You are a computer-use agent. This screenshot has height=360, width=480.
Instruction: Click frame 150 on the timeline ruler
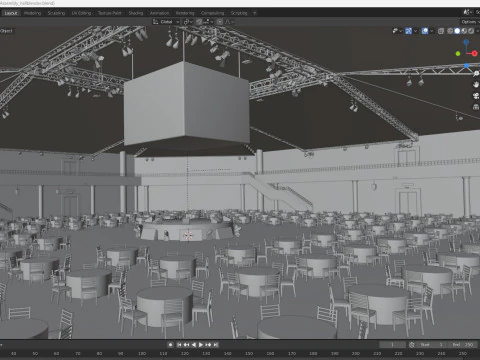(249, 354)
